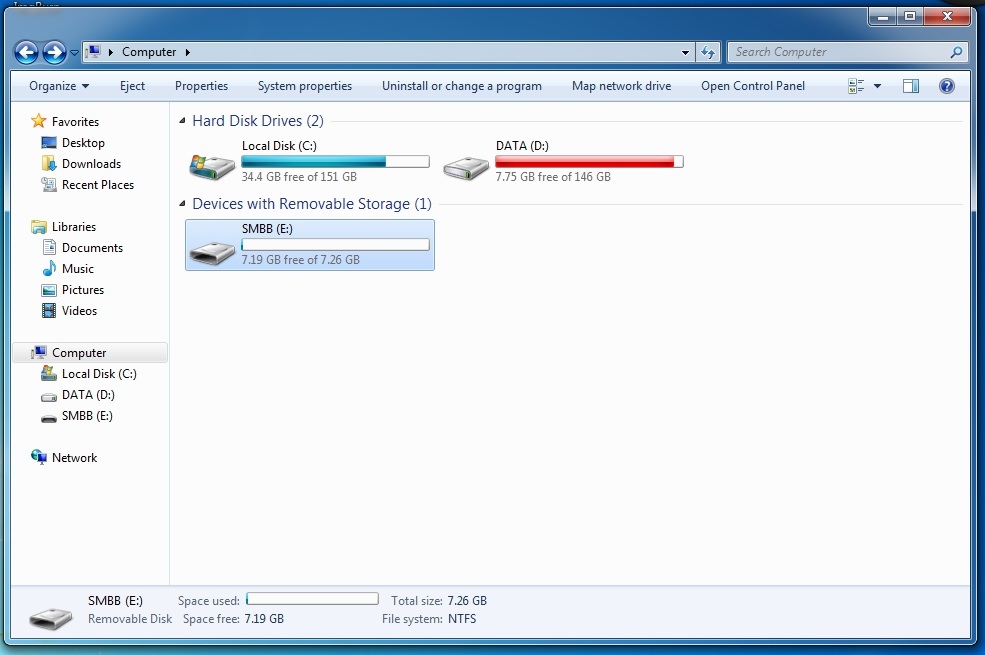This screenshot has height=655, width=985.
Task: Open recent pages dropdown next to Forward
Action: point(74,53)
